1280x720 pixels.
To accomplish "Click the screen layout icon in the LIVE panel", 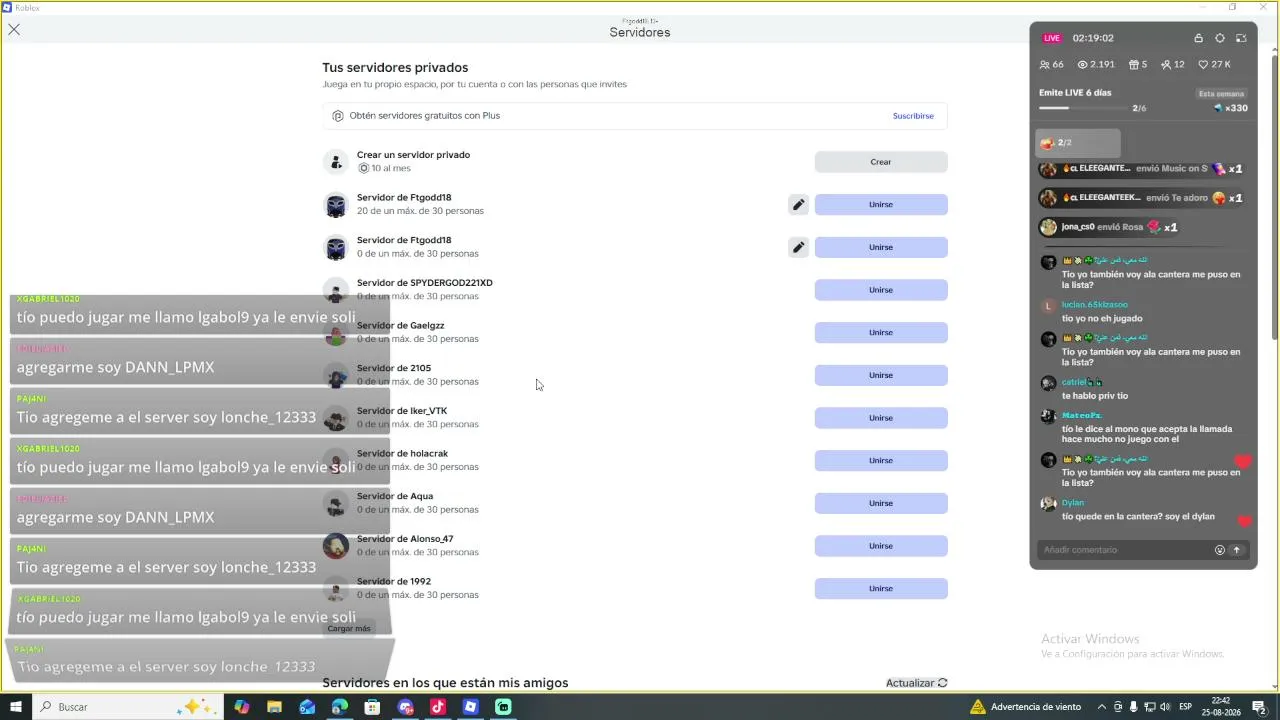I will (1241, 38).
